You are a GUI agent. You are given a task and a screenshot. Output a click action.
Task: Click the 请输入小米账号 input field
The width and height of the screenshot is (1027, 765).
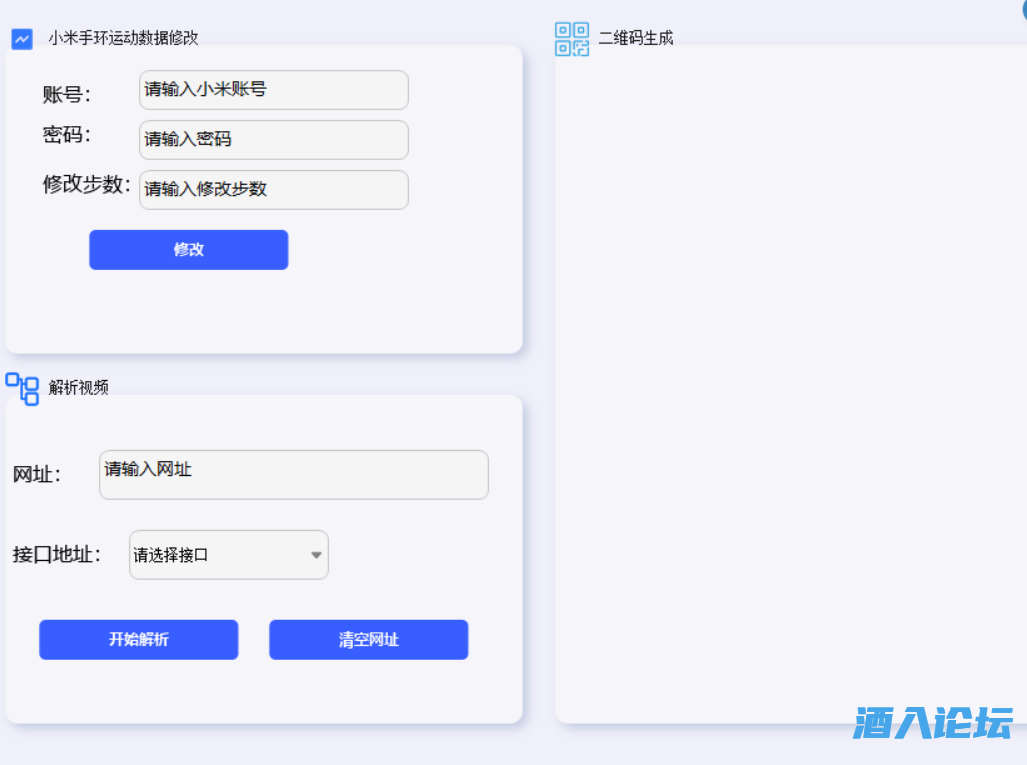point(273,90)
